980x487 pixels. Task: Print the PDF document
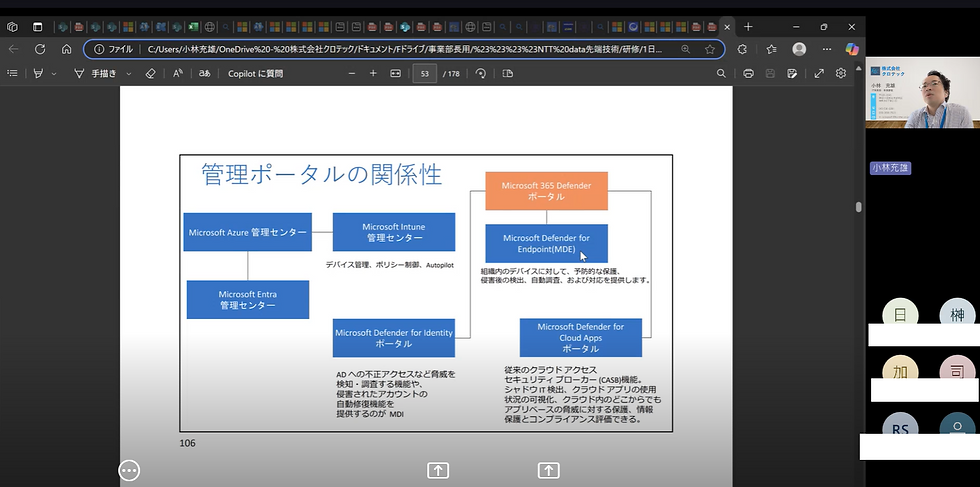748,73
